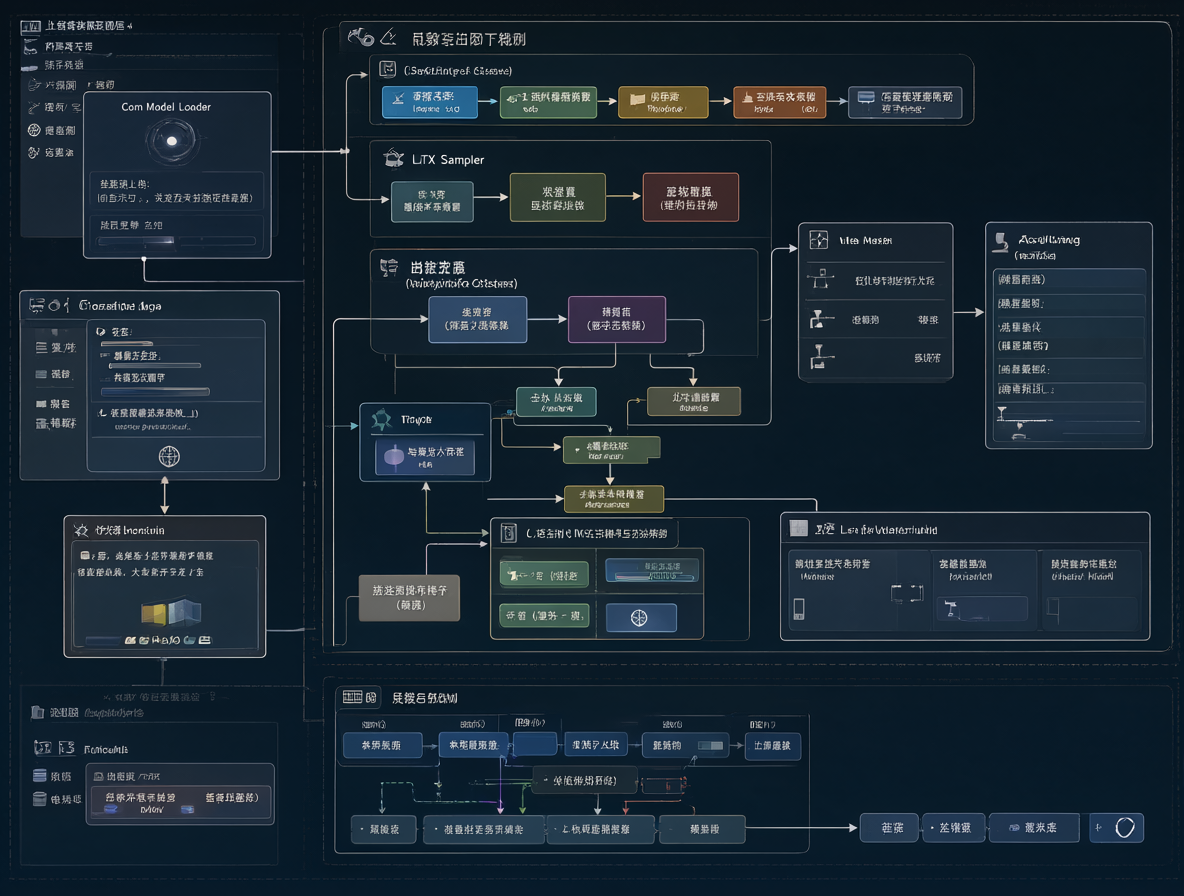The width and height of the screenshot is (1184, 896).
Task: Click the bright blue node in the top pipeline row
Action: click(x=430, y=102)
